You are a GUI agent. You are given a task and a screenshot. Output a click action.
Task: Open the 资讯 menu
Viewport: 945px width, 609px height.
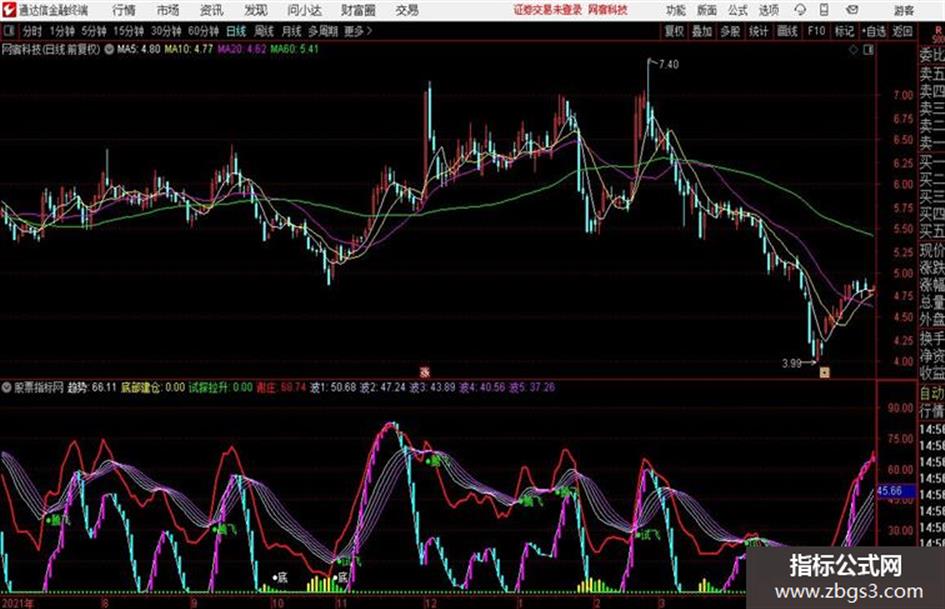pos(212,10)
